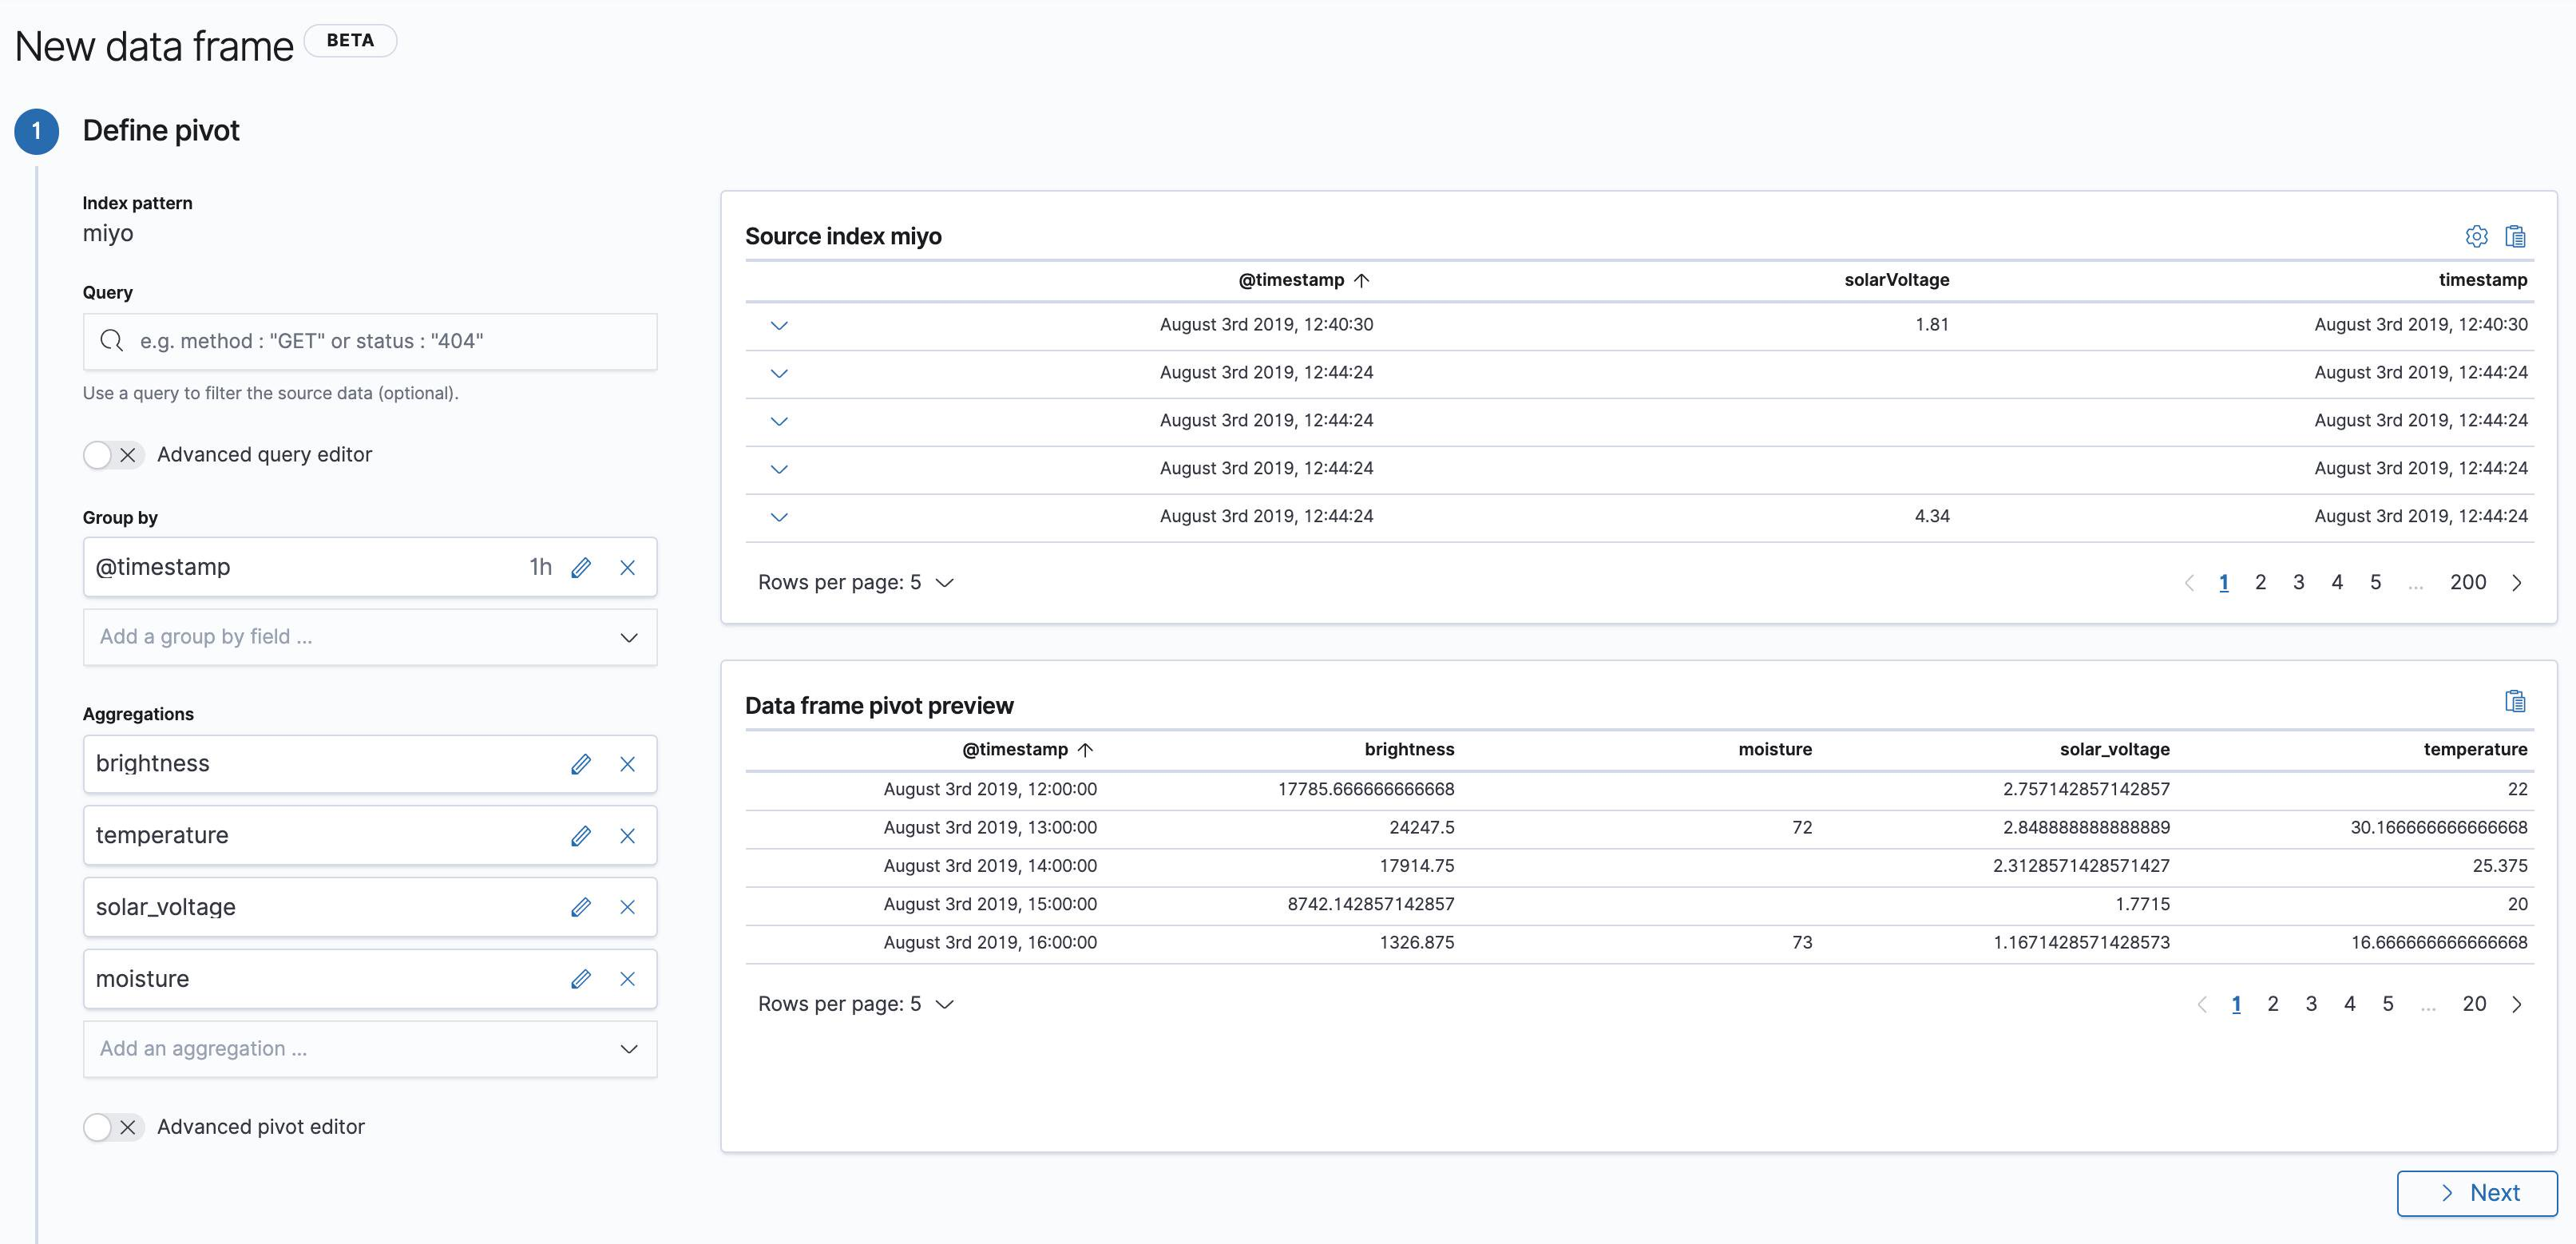2576x1244 pixels.
Task: Open the Add an aggregation dropdown
Action: click(370, 1049)
